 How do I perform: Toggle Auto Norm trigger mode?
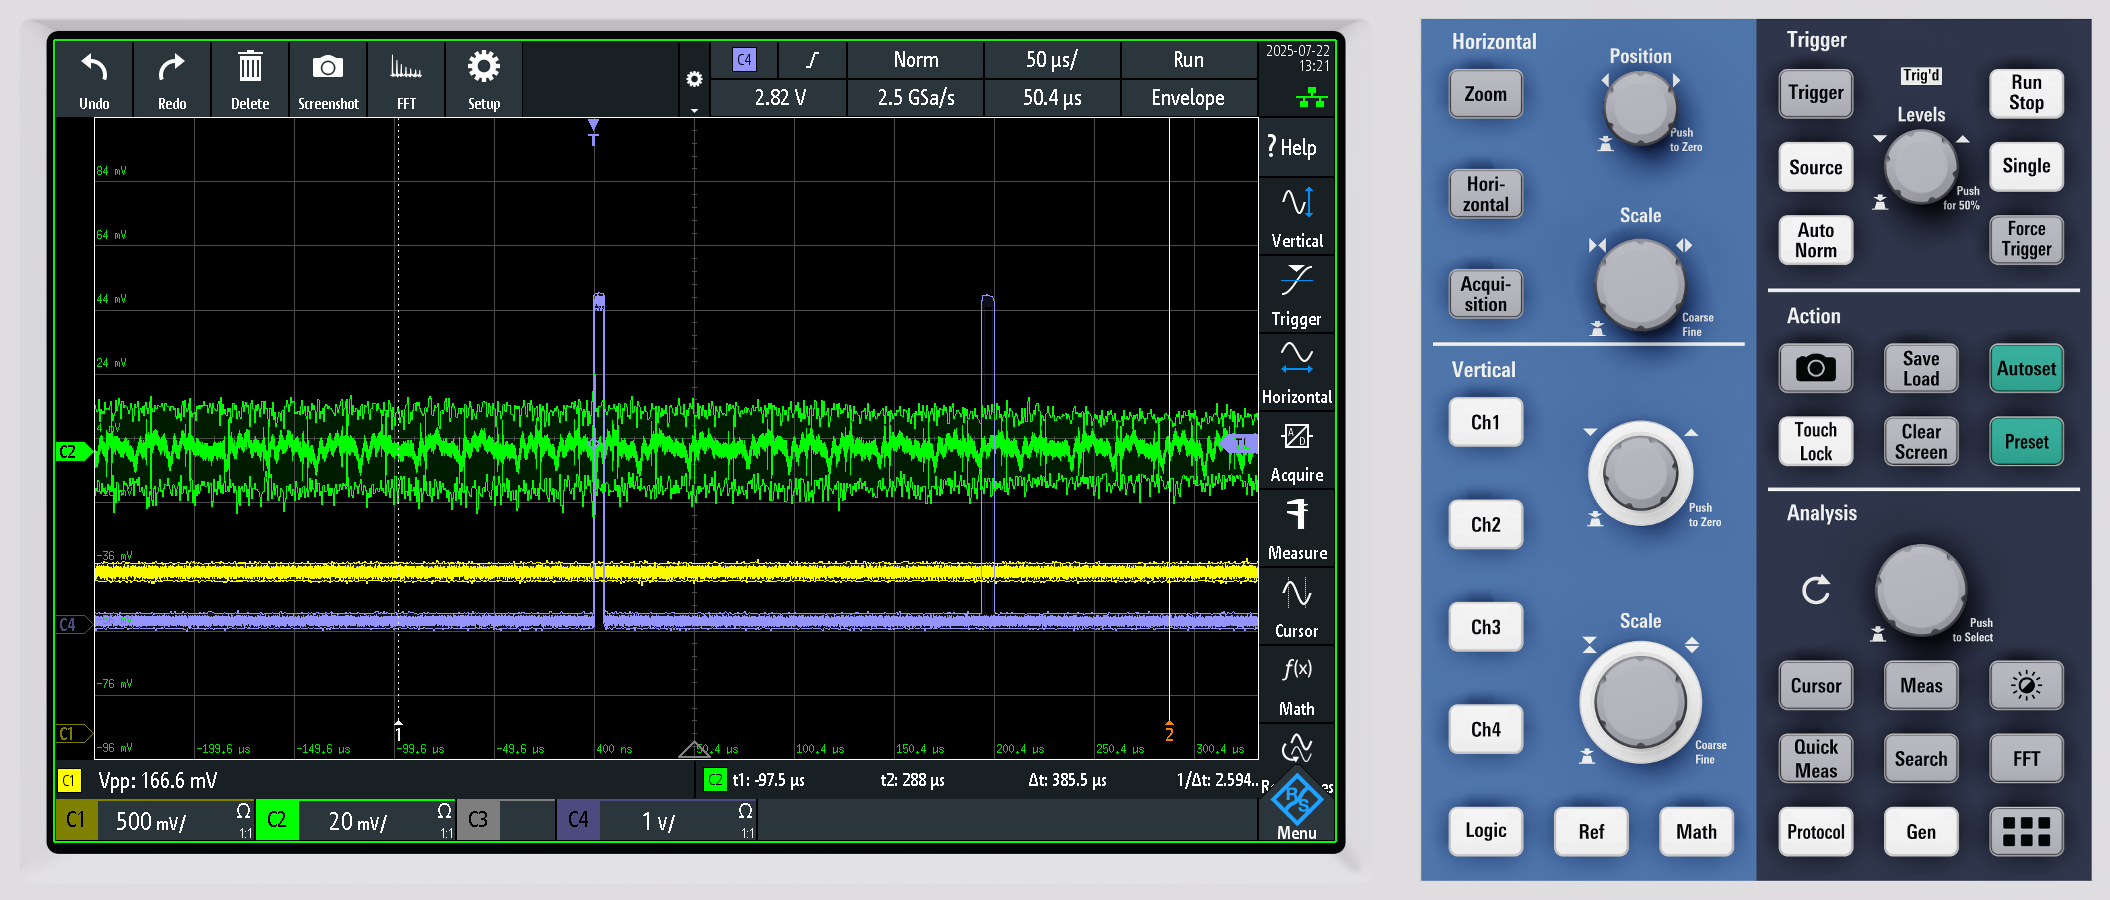click(x=1815, y=240)
